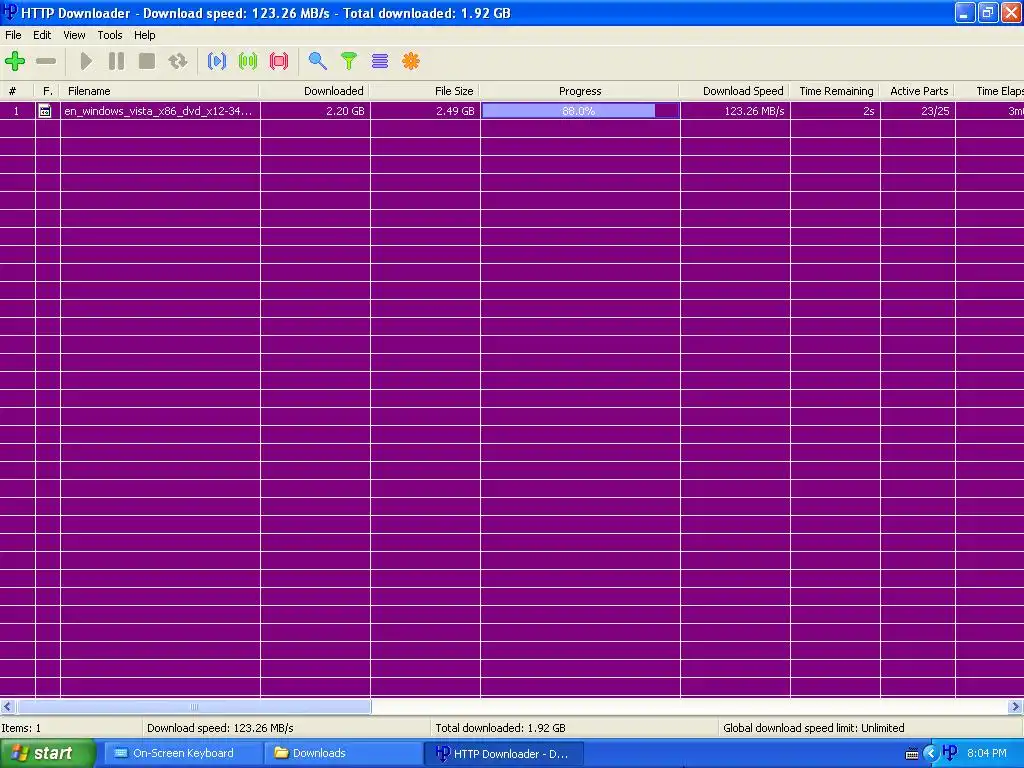This screenshot has height=768, width=1024.
Task: Sort by the Progress column header
Action: coord(580,91)
